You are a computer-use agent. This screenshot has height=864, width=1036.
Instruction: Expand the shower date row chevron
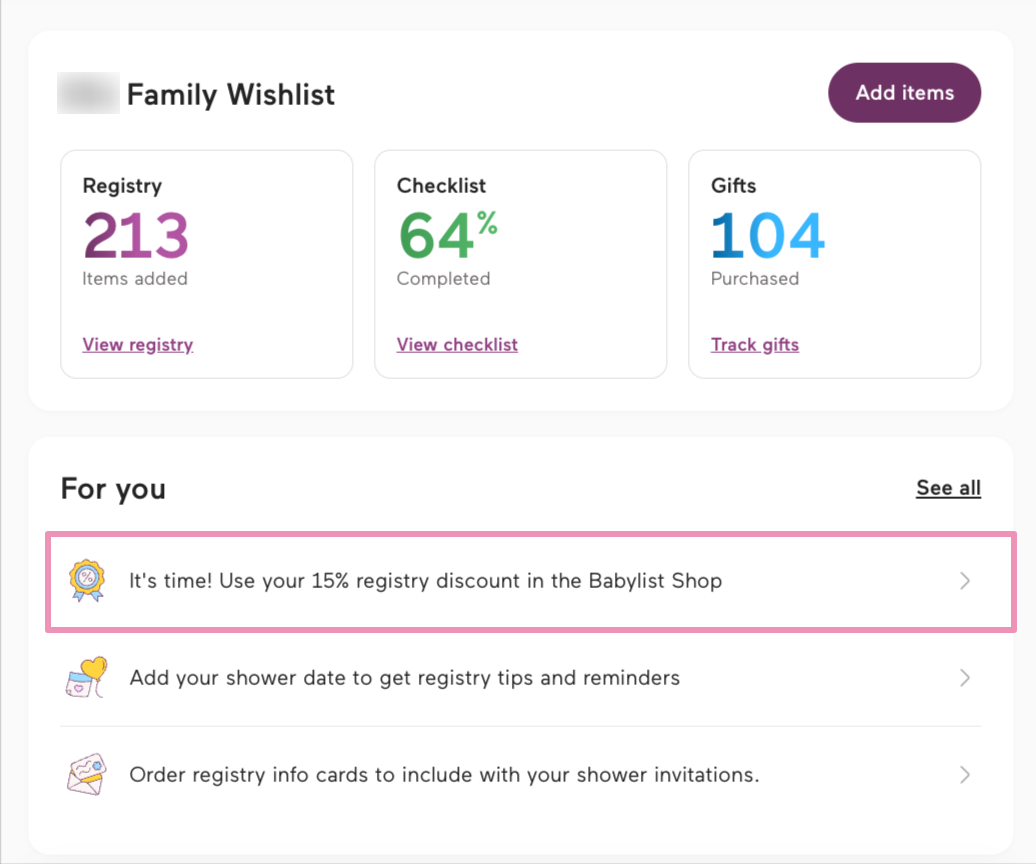click(x=964, y=677)
